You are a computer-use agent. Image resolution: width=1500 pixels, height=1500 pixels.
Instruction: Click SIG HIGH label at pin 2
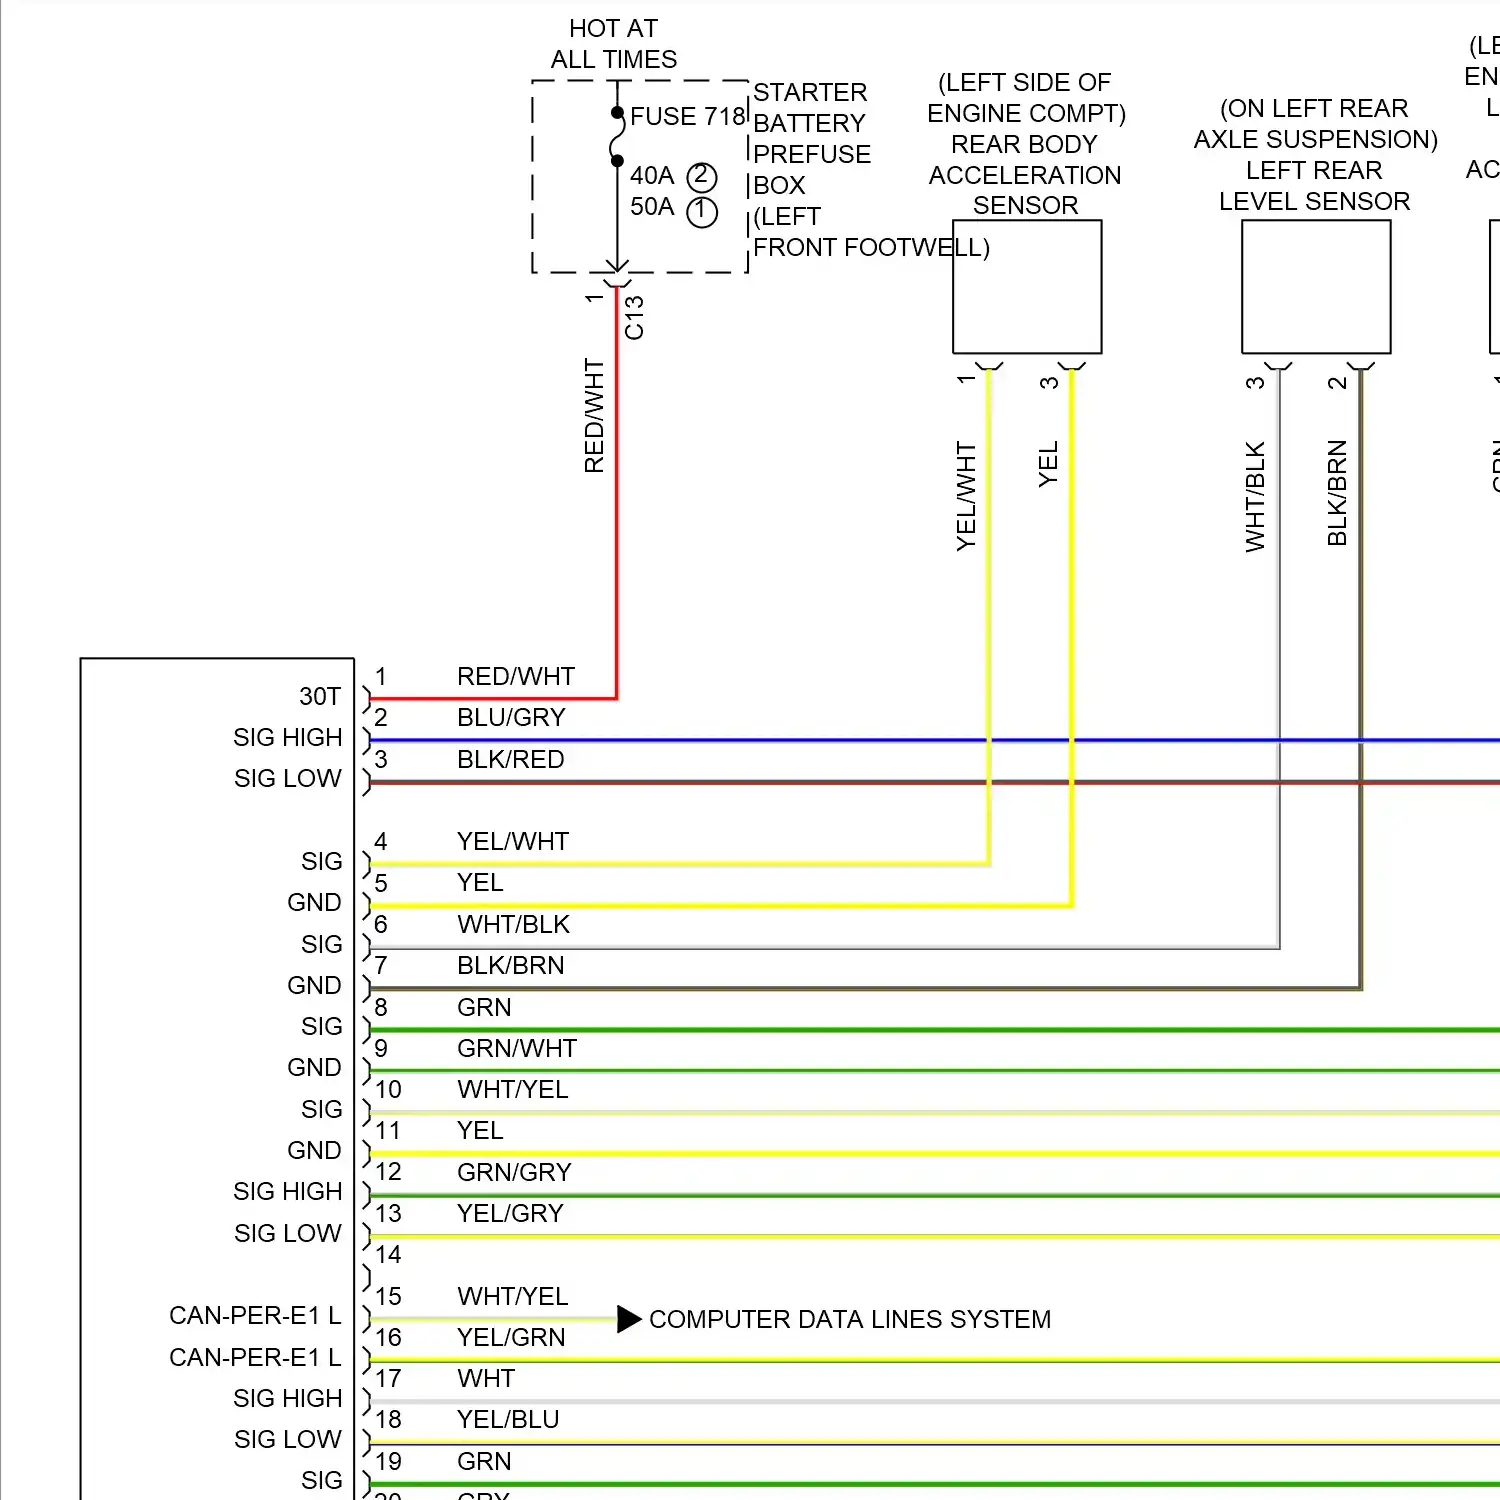(x=288, y=738)
